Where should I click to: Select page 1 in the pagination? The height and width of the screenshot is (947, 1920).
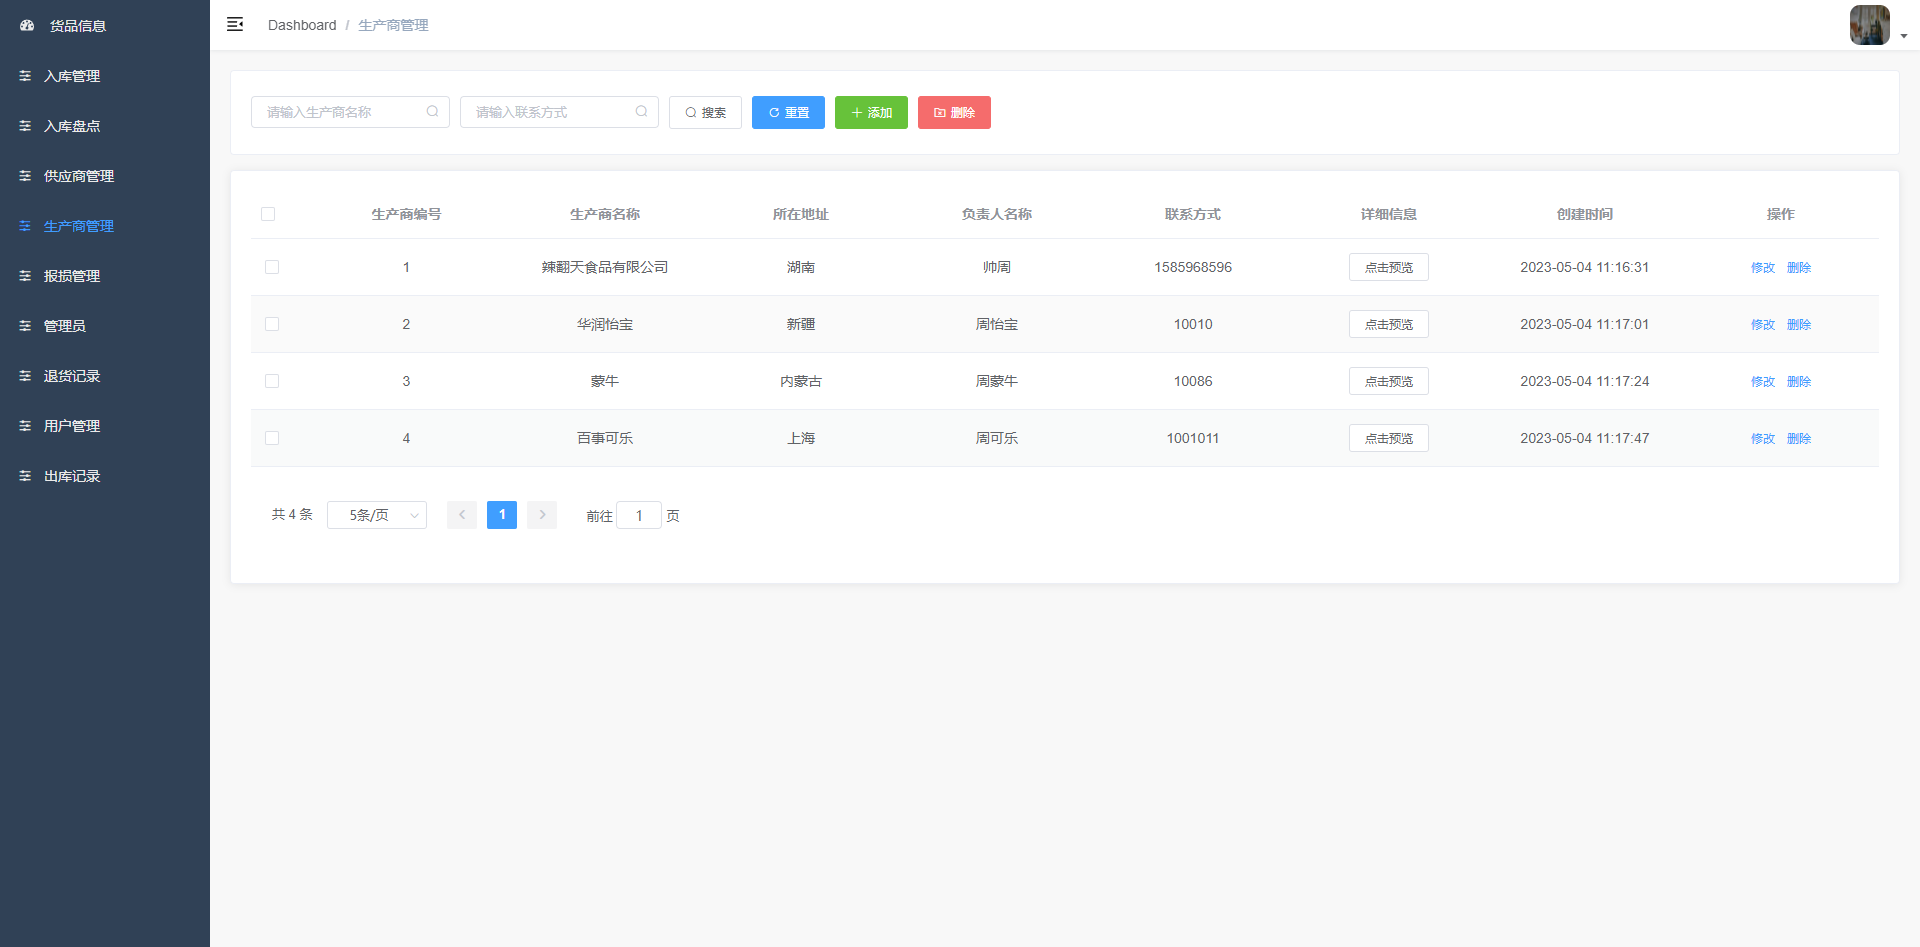[501, 514]
